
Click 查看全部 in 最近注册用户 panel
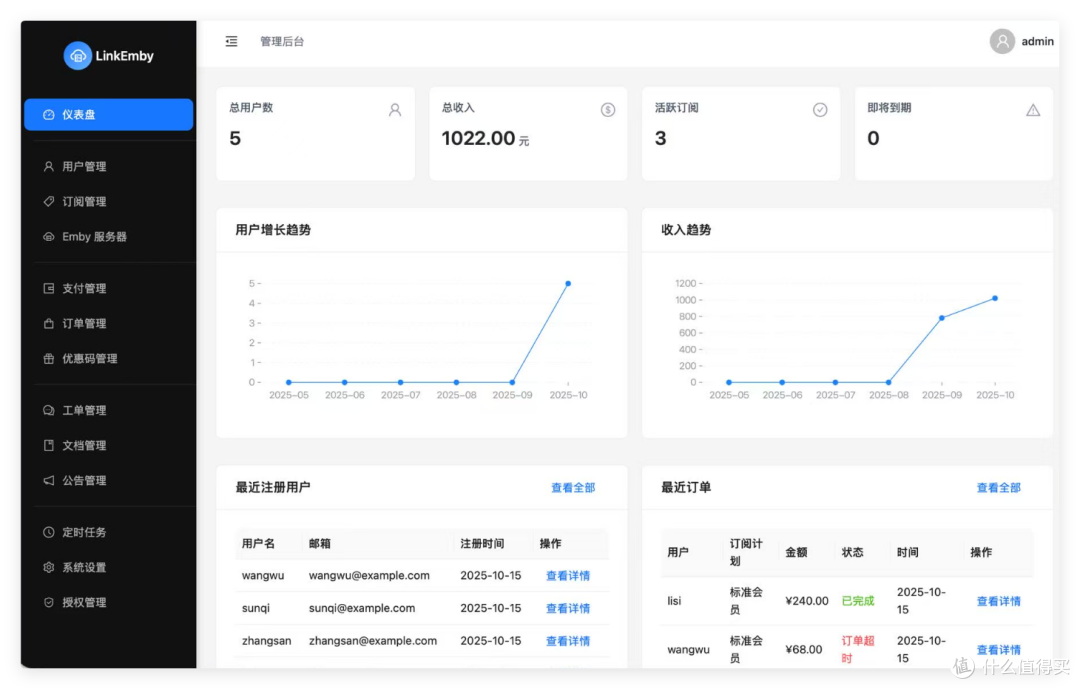[x=573, y=488]
